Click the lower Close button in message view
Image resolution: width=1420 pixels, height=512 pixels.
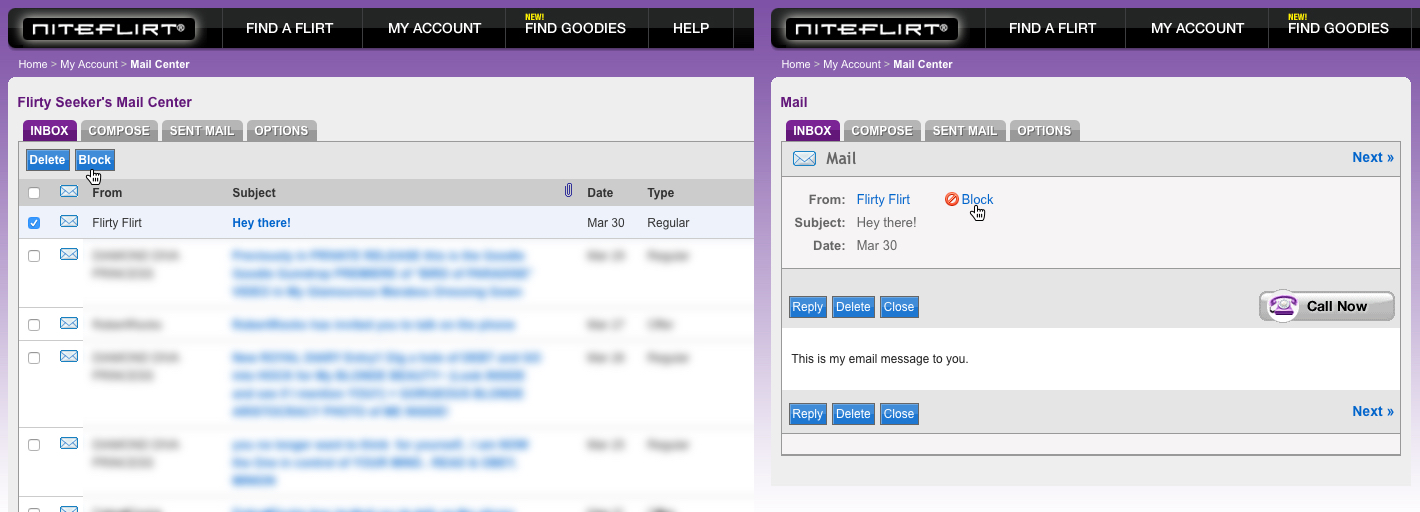pyautogui.click(x=899, y=414)
